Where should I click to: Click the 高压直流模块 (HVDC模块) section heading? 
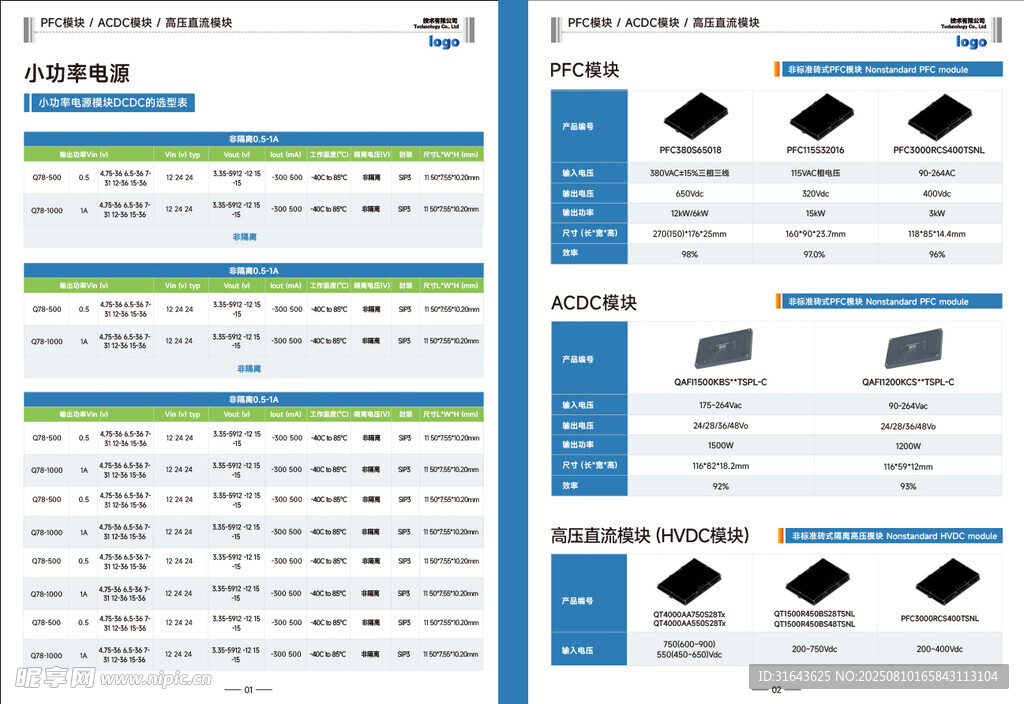649,536
